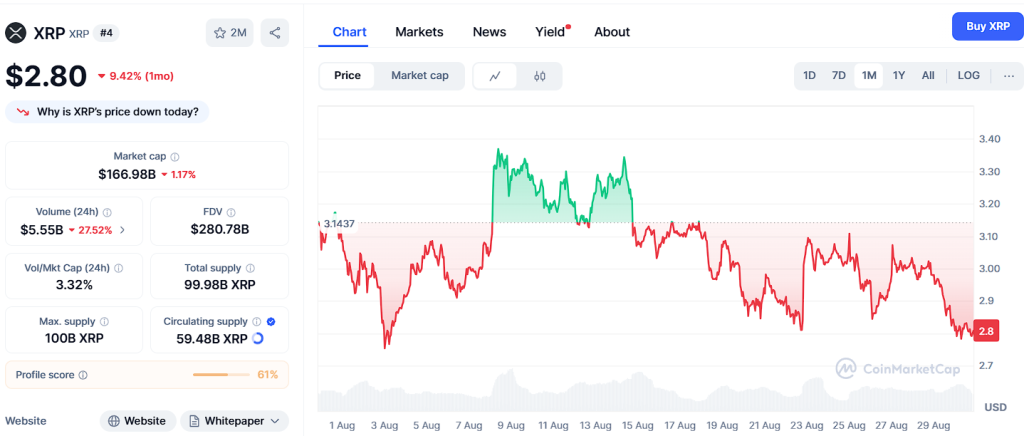
Task: Click the Profile score info icon
Action: (83, 375)
